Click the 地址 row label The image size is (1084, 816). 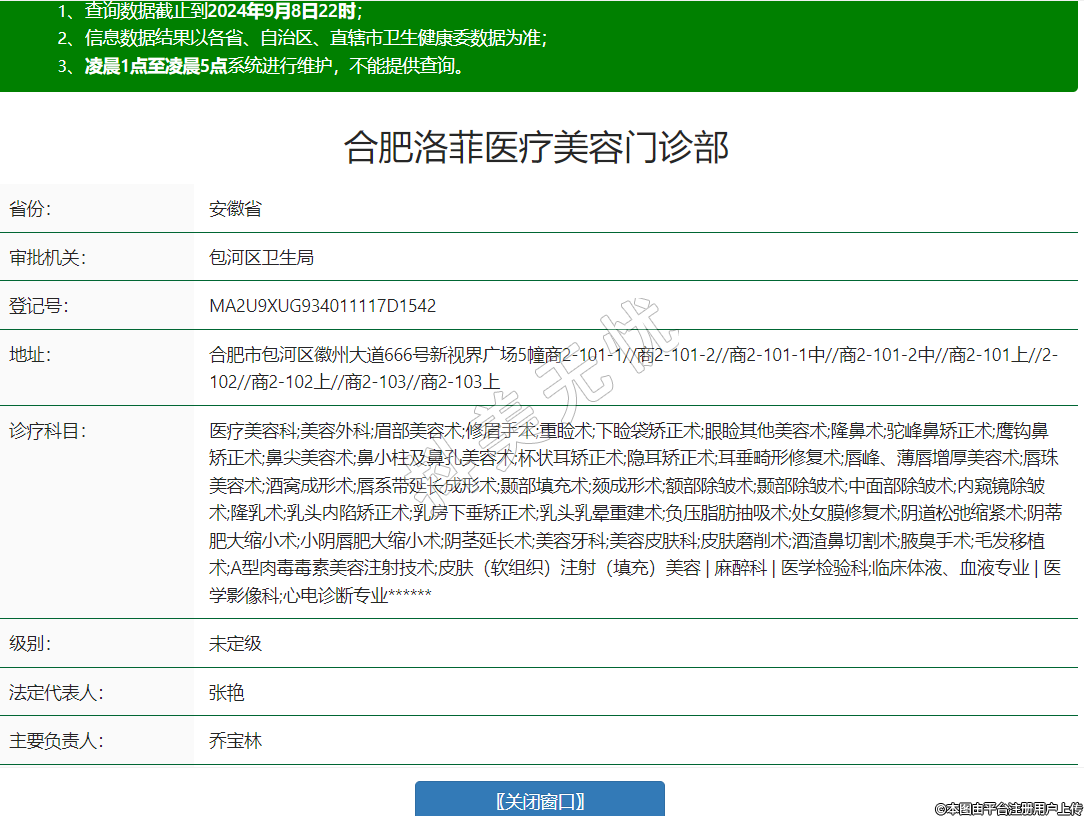[x=30, y=354]
